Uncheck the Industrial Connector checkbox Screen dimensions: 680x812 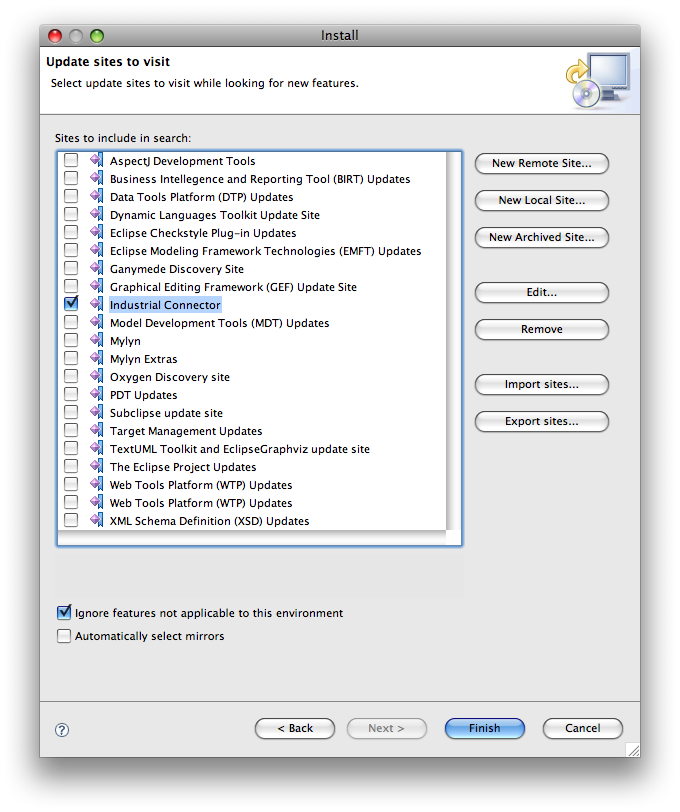71,303
